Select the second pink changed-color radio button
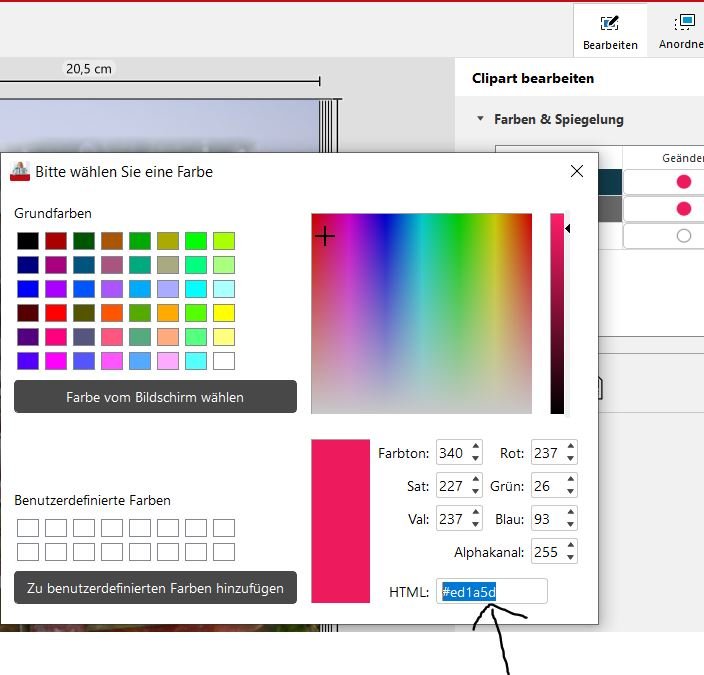The width and height of the screenshot is (704, 675). click(684, 209)
